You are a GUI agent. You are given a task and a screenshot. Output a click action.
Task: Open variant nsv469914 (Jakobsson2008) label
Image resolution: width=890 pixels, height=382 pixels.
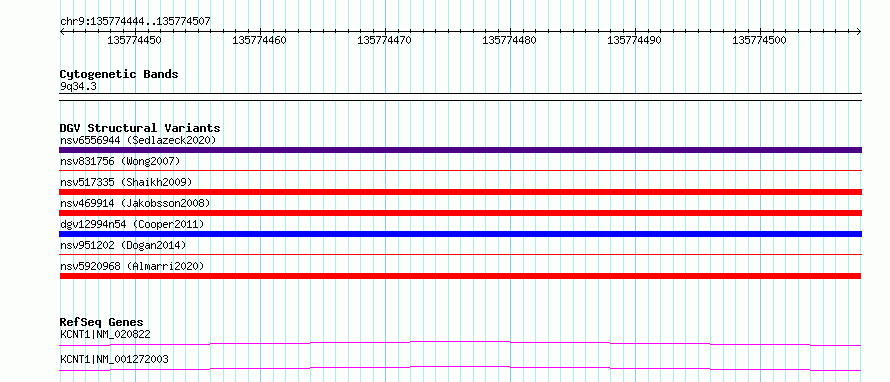[135, 203]
